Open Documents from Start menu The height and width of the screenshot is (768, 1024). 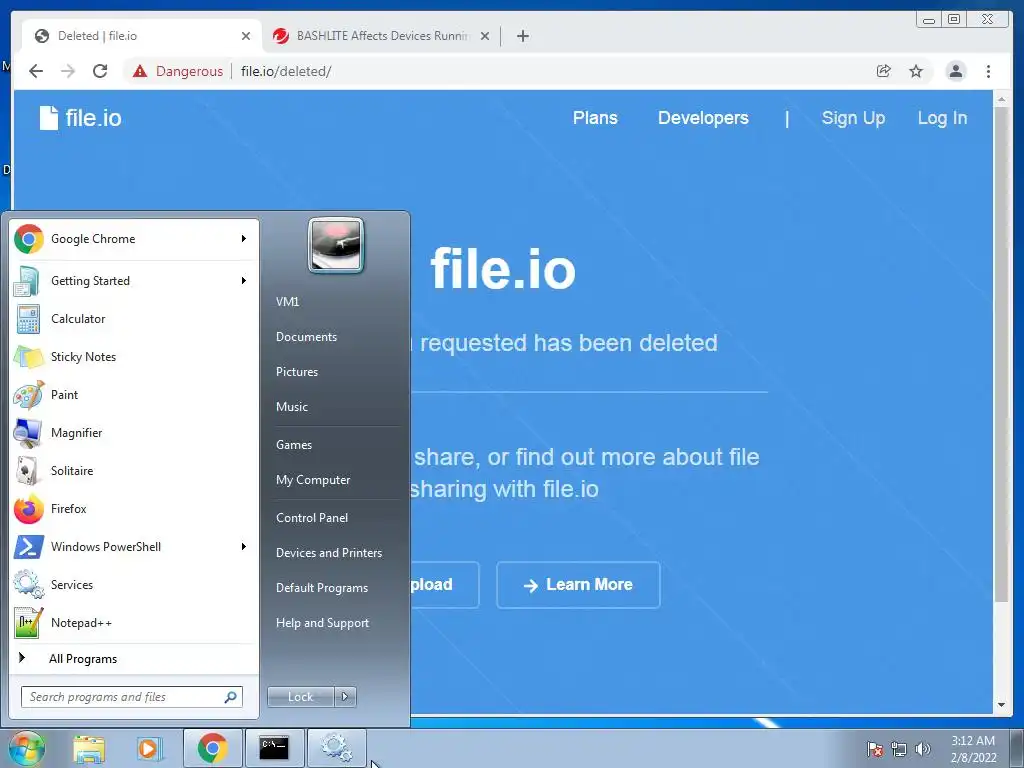pos(306,337)
